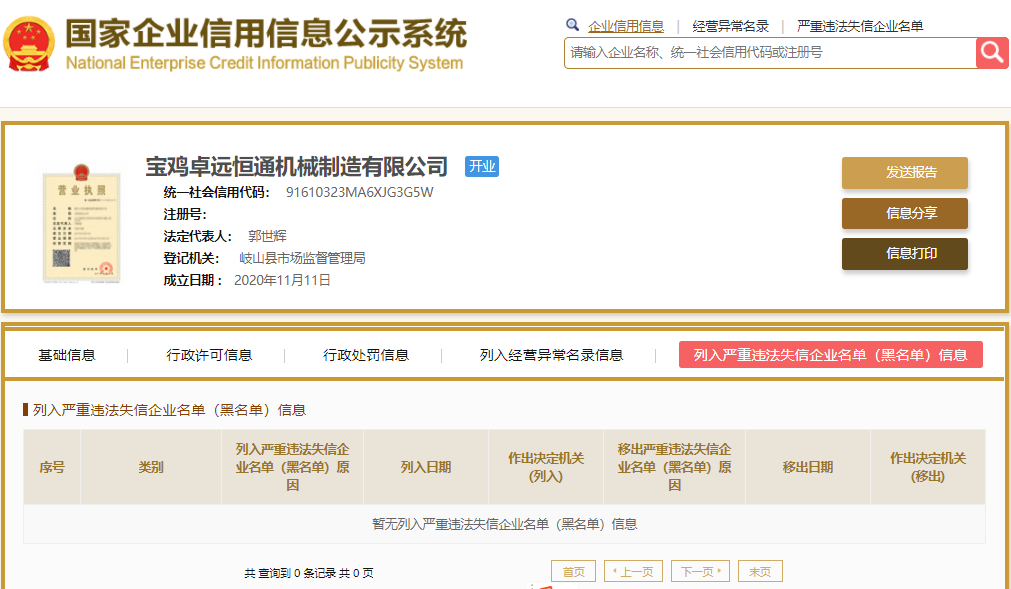
Task: Click the 暂无列入严重违法失信企业名单 empty message
Action: (x=504, y=525)
